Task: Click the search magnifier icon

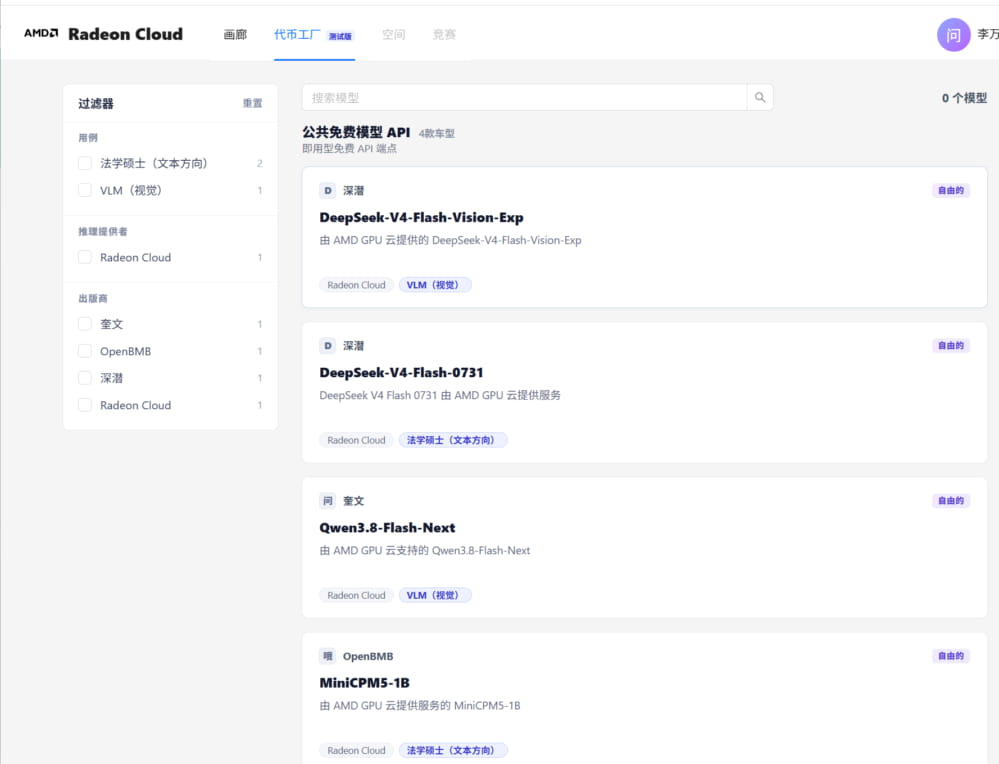Action: tap(759, 97)
